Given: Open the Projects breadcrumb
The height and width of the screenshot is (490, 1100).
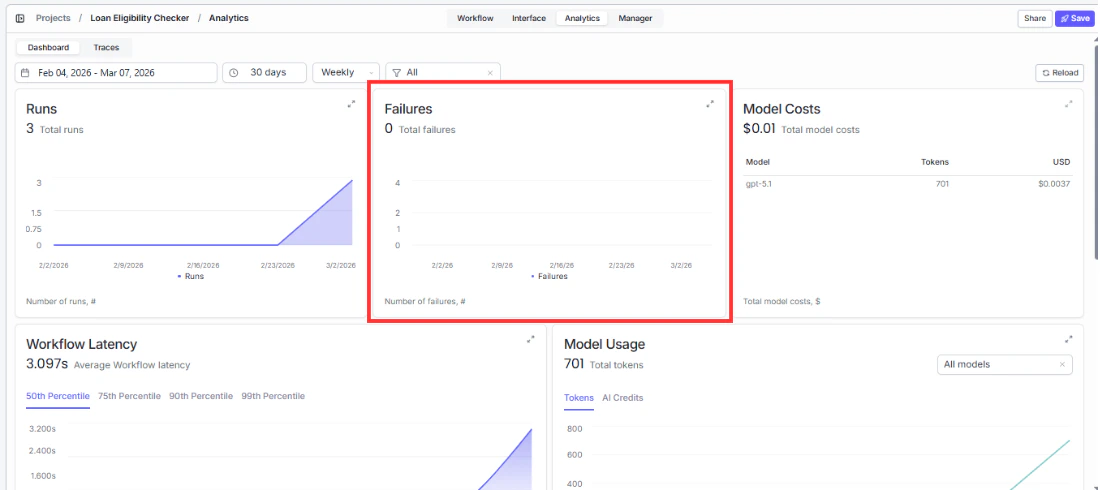Looking at the screenshot, I should click(x=53, y=18).
